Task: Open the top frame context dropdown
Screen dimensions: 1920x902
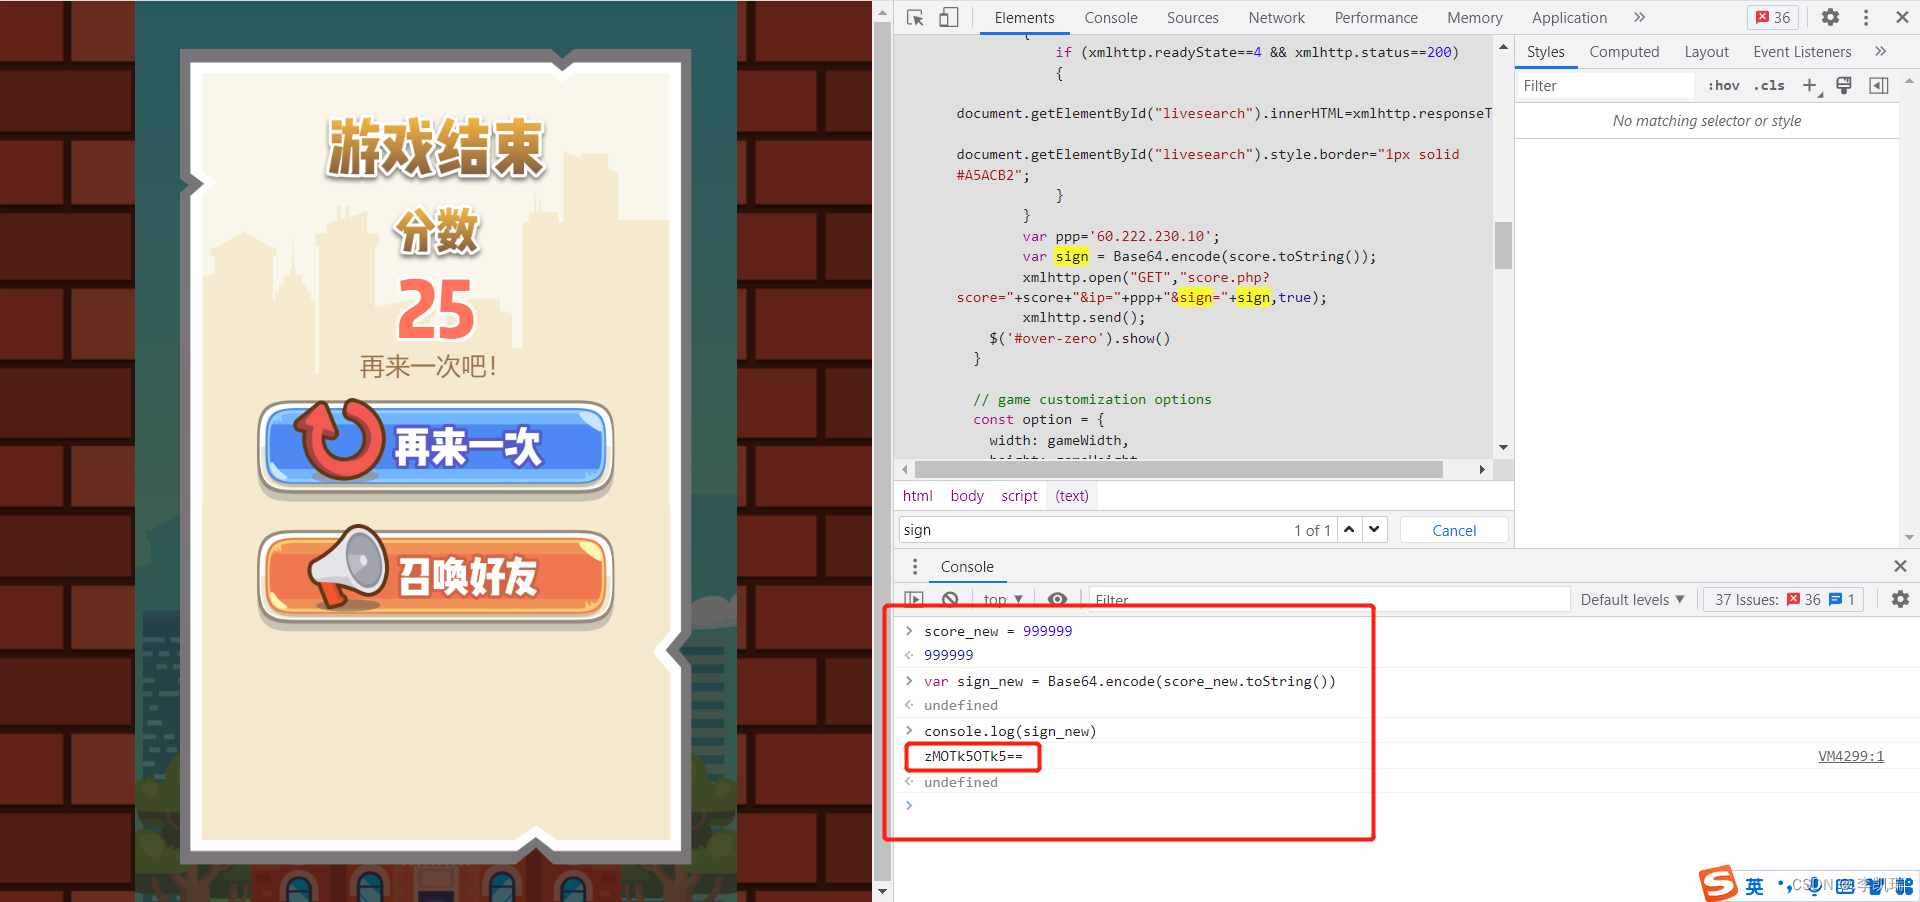Action: (x=1001, y=598)
